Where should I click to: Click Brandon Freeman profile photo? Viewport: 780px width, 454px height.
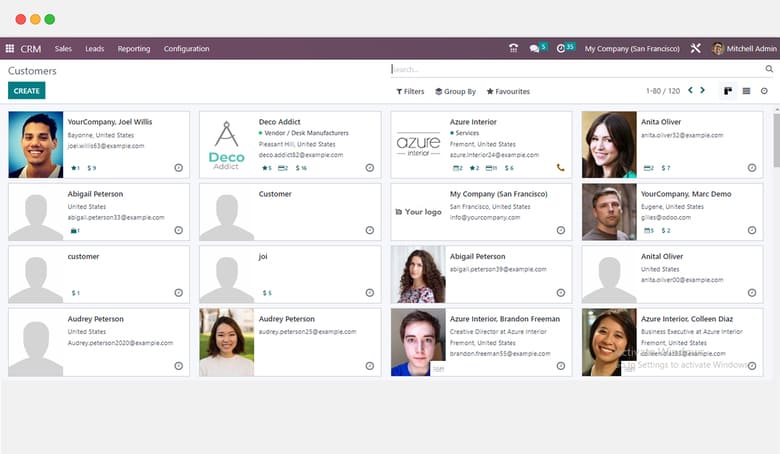pos(418,342)
